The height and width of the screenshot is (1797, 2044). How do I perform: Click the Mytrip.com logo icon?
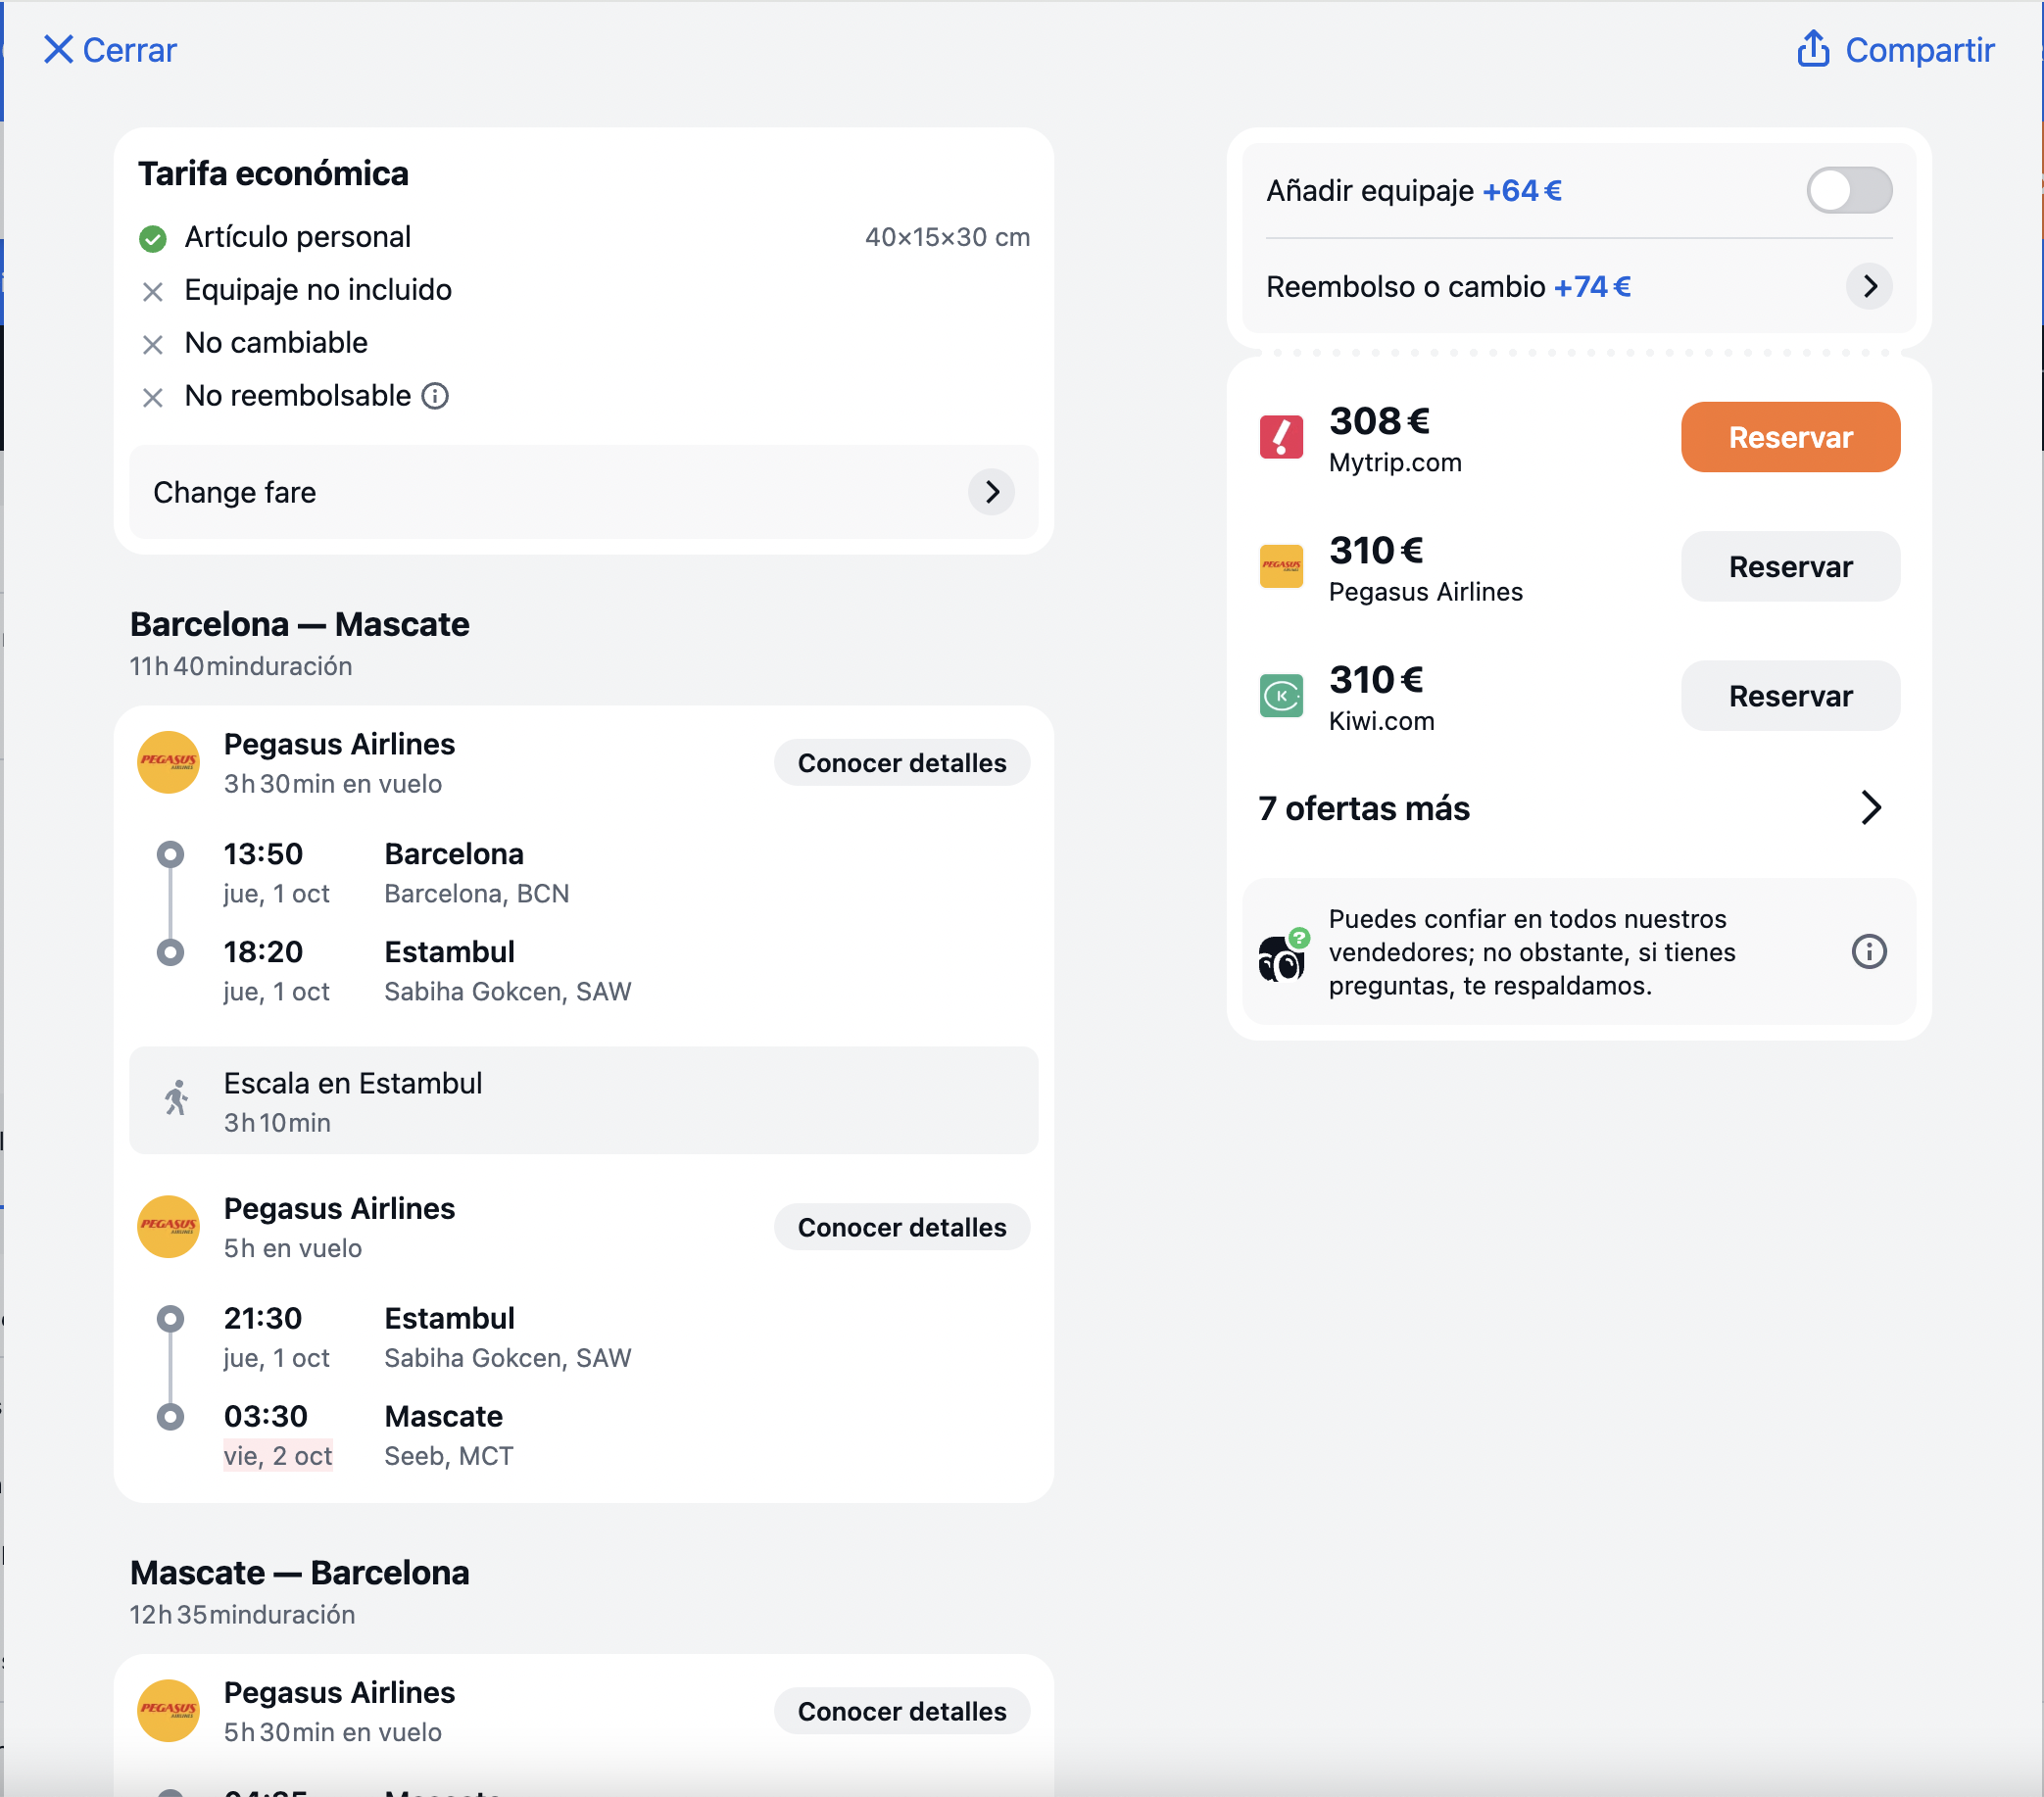coord(1280,437)
